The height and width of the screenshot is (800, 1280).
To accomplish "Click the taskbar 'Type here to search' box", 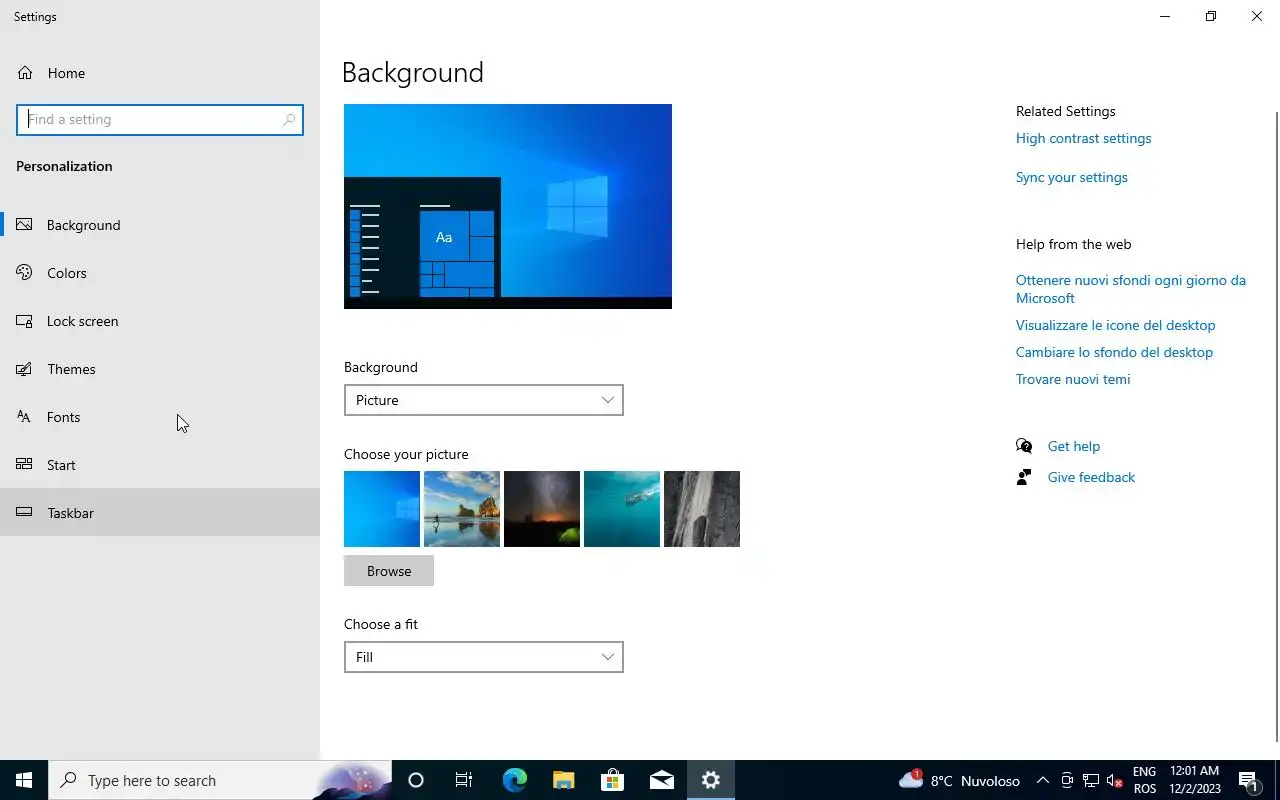I will tap(220, 780).
